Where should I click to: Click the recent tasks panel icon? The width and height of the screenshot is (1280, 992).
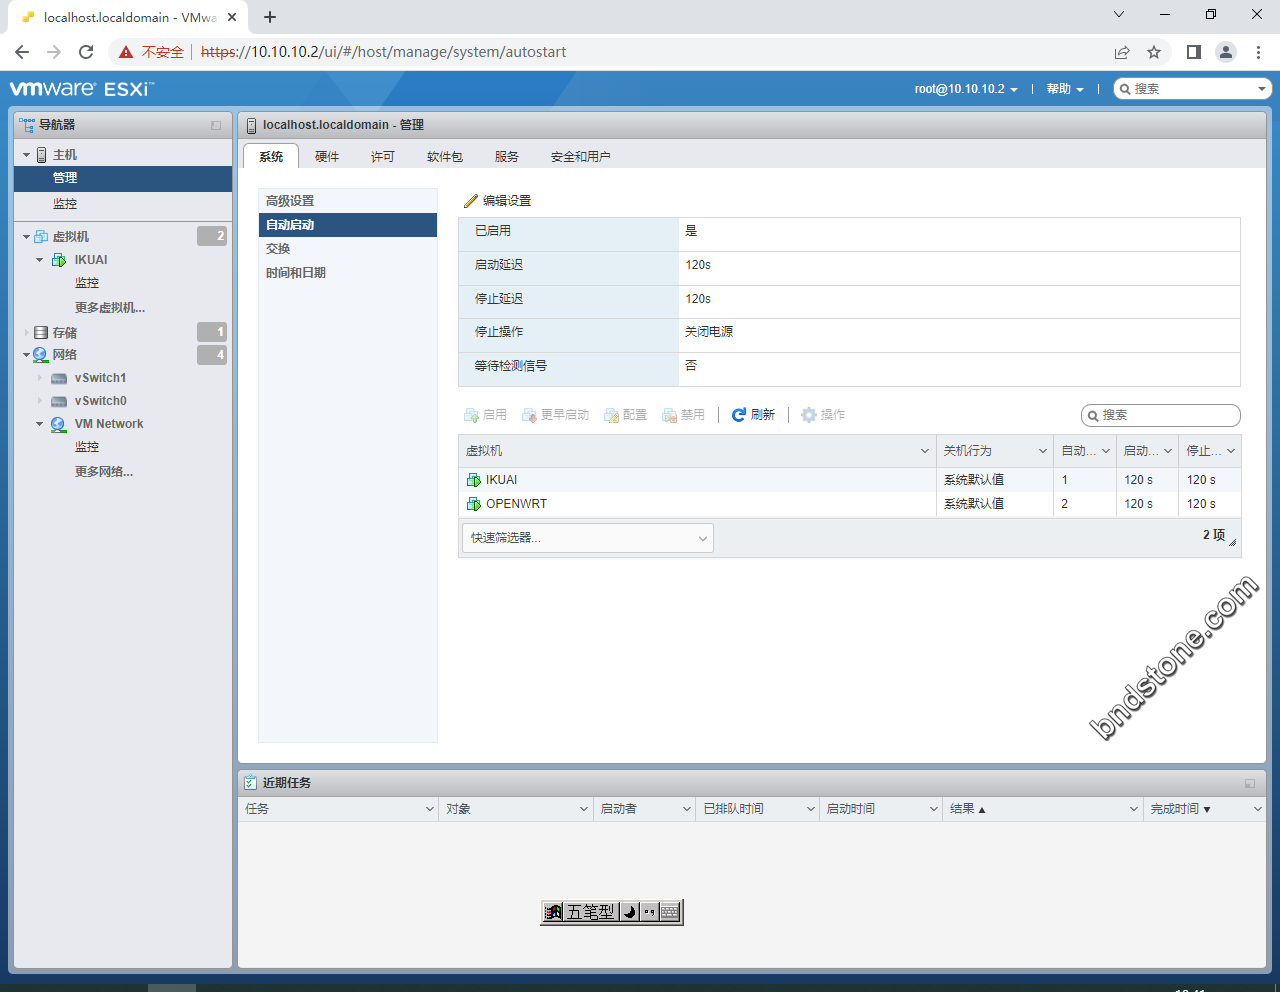[251, 783]
